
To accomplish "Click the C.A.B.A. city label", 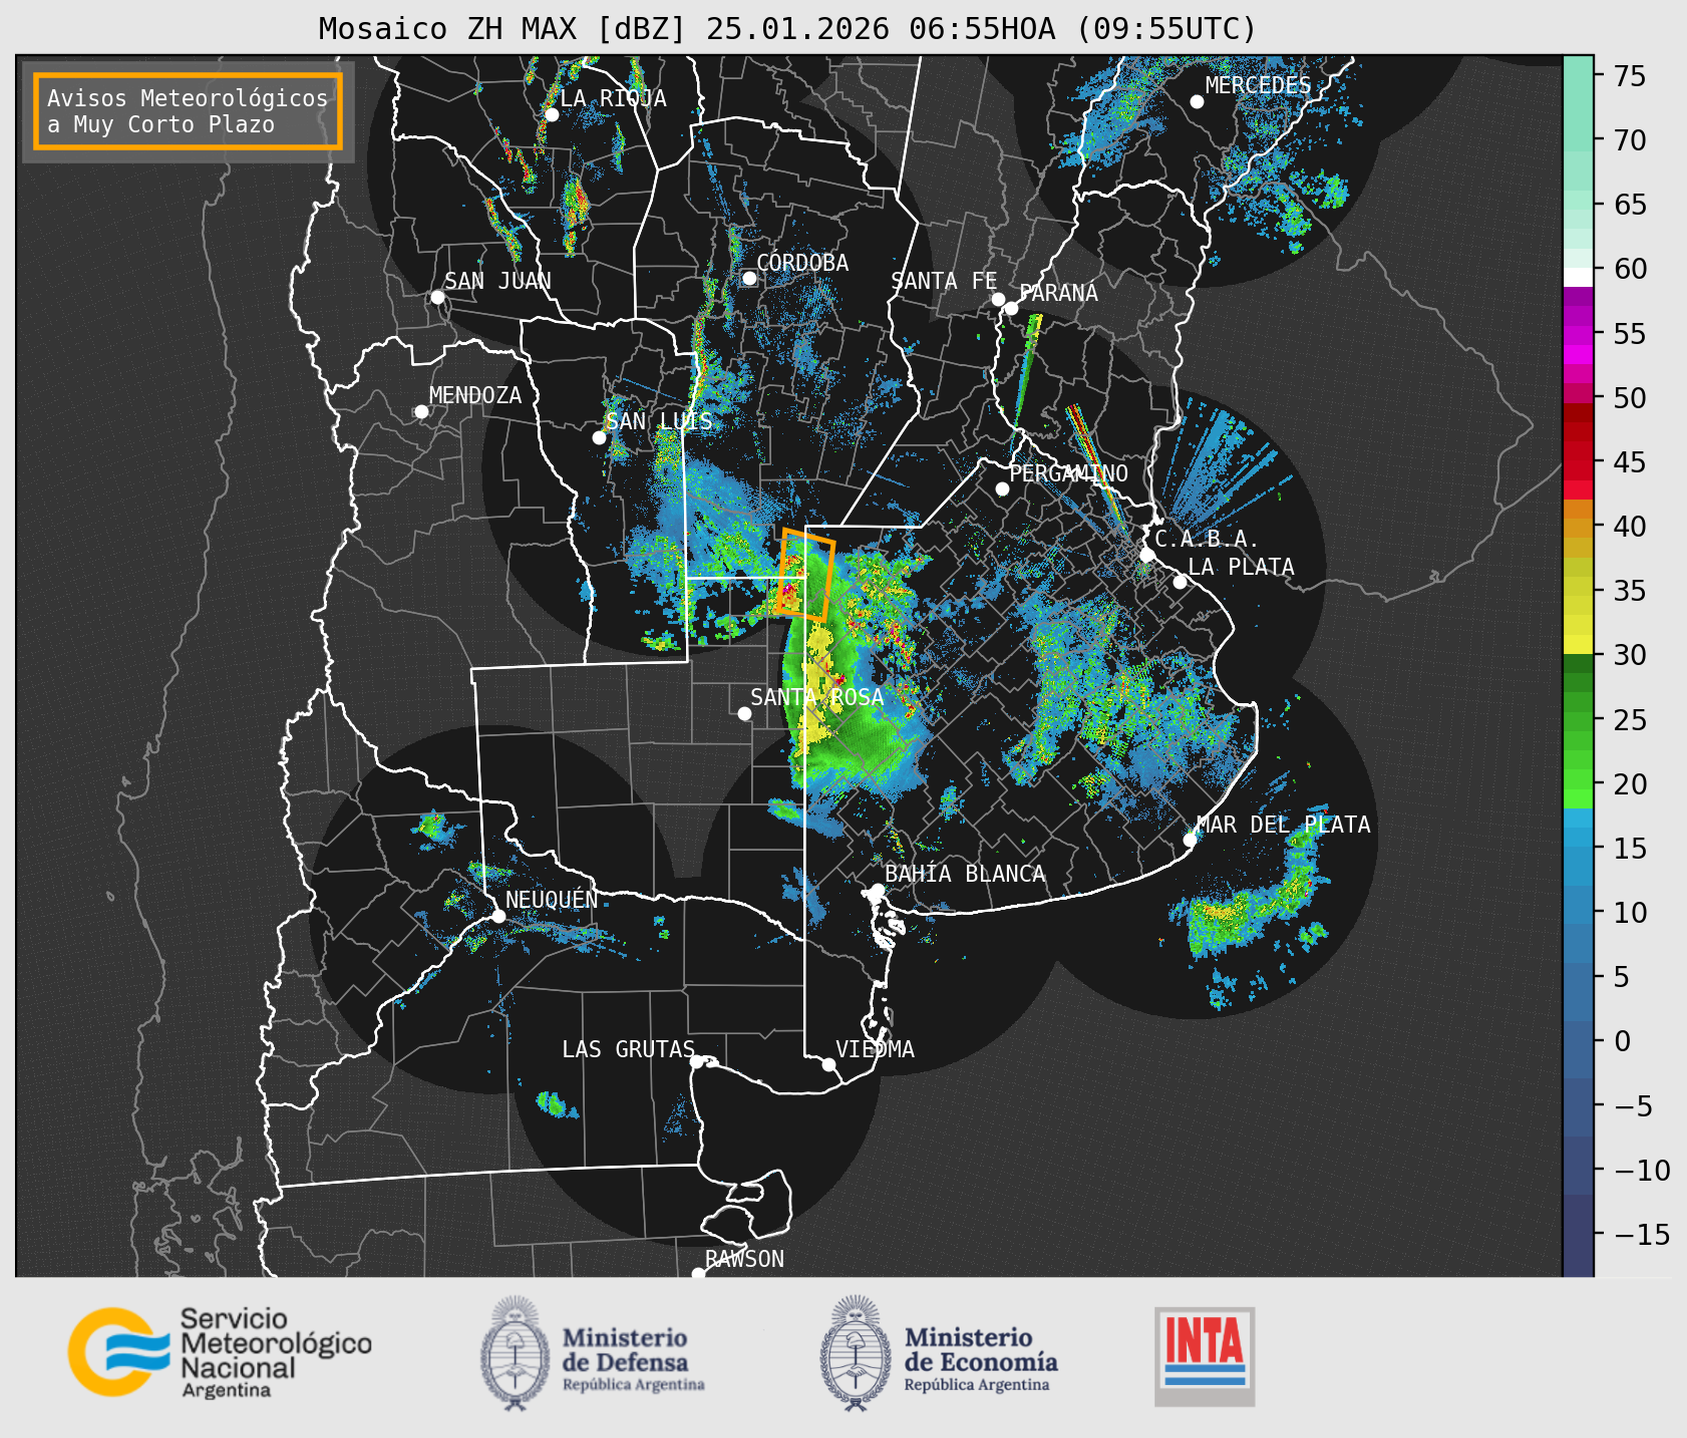I will (1207, 539).
